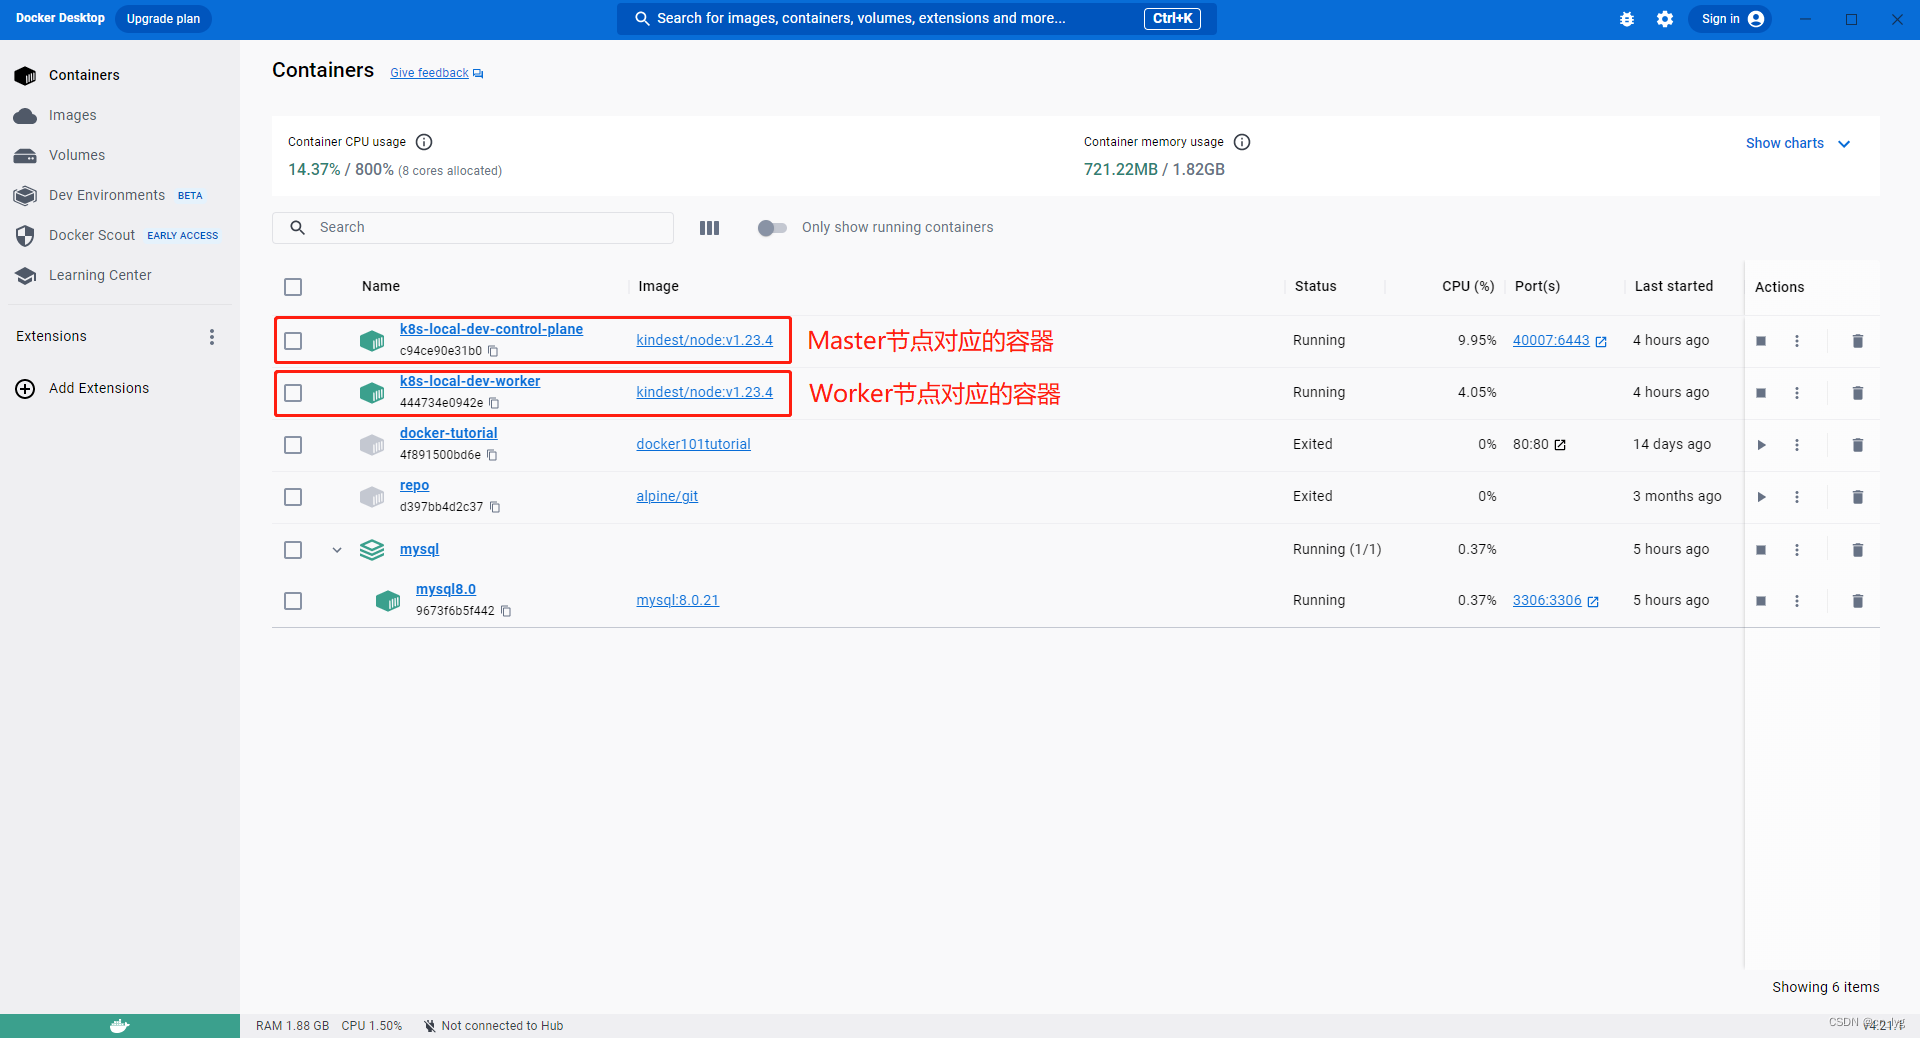Show CPU usage info tooltip icon
Viewport: 1920px width, 1038px height.
pyautogui.click(x=424, y=142)
